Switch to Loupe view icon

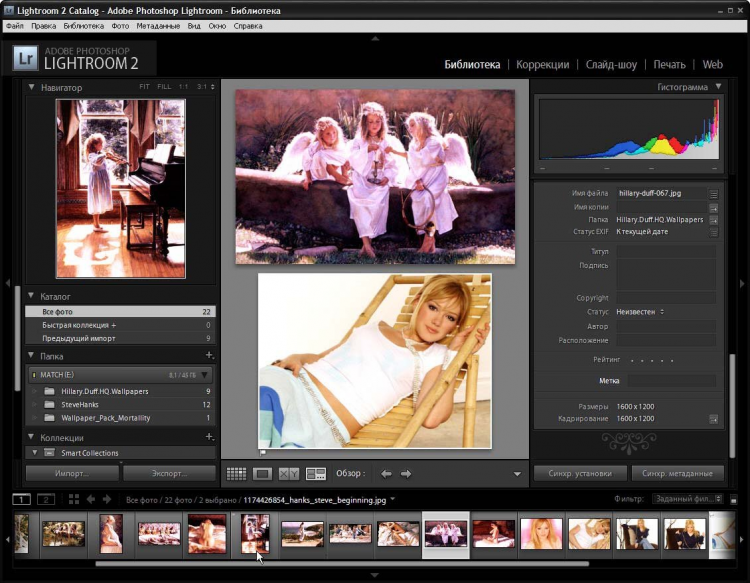[x=263, y=473]
